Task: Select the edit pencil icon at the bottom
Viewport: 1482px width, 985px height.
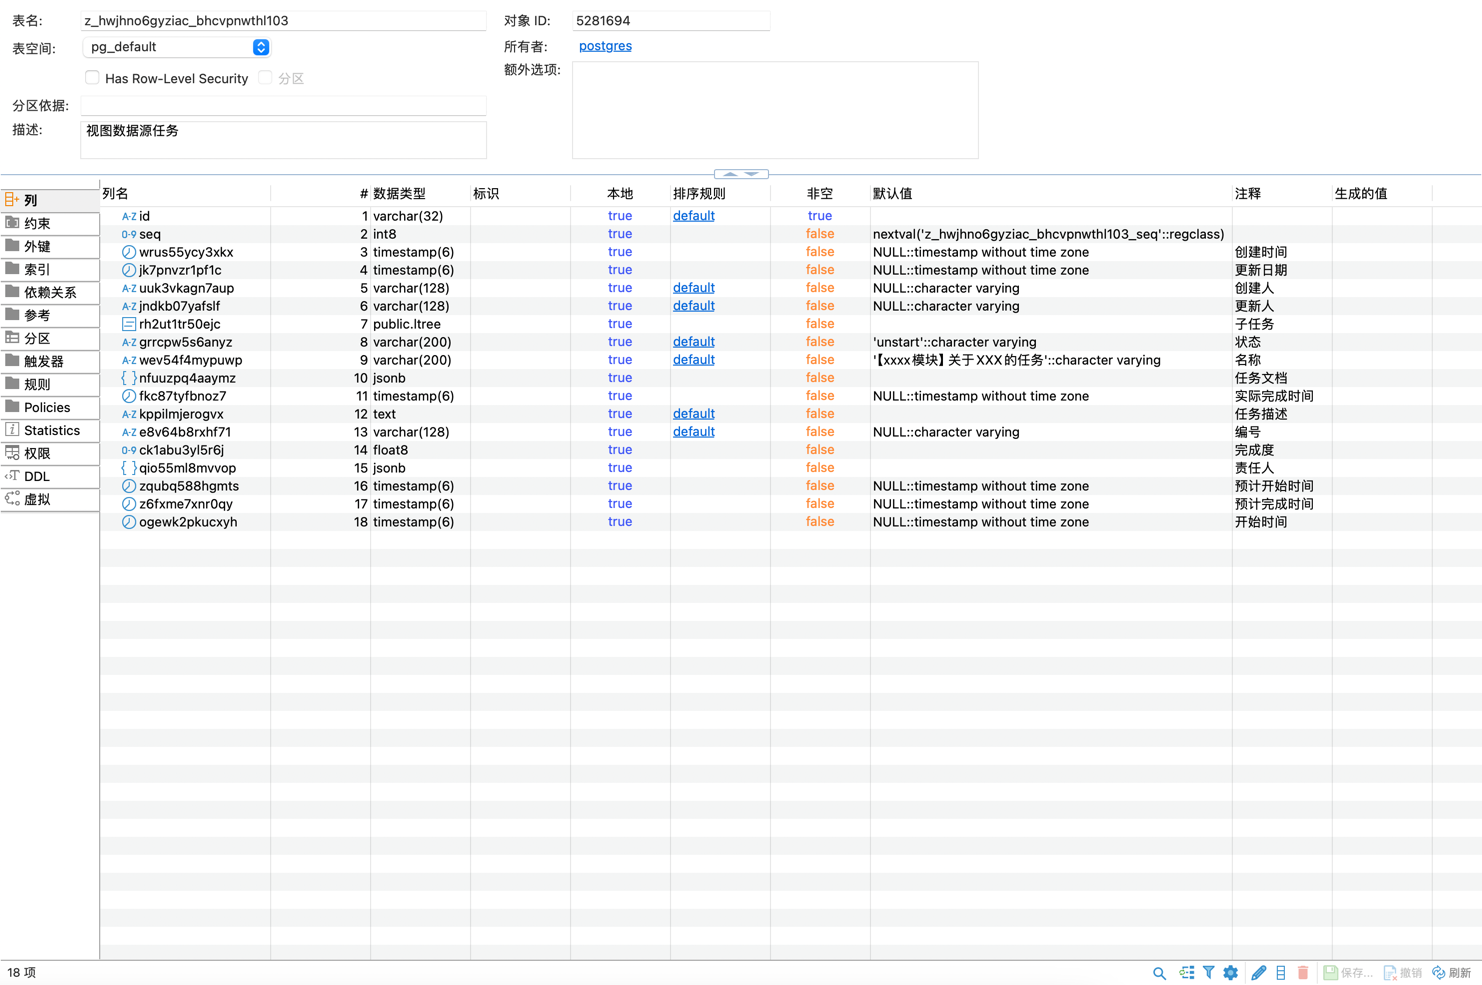Action: pos(1258,972)
